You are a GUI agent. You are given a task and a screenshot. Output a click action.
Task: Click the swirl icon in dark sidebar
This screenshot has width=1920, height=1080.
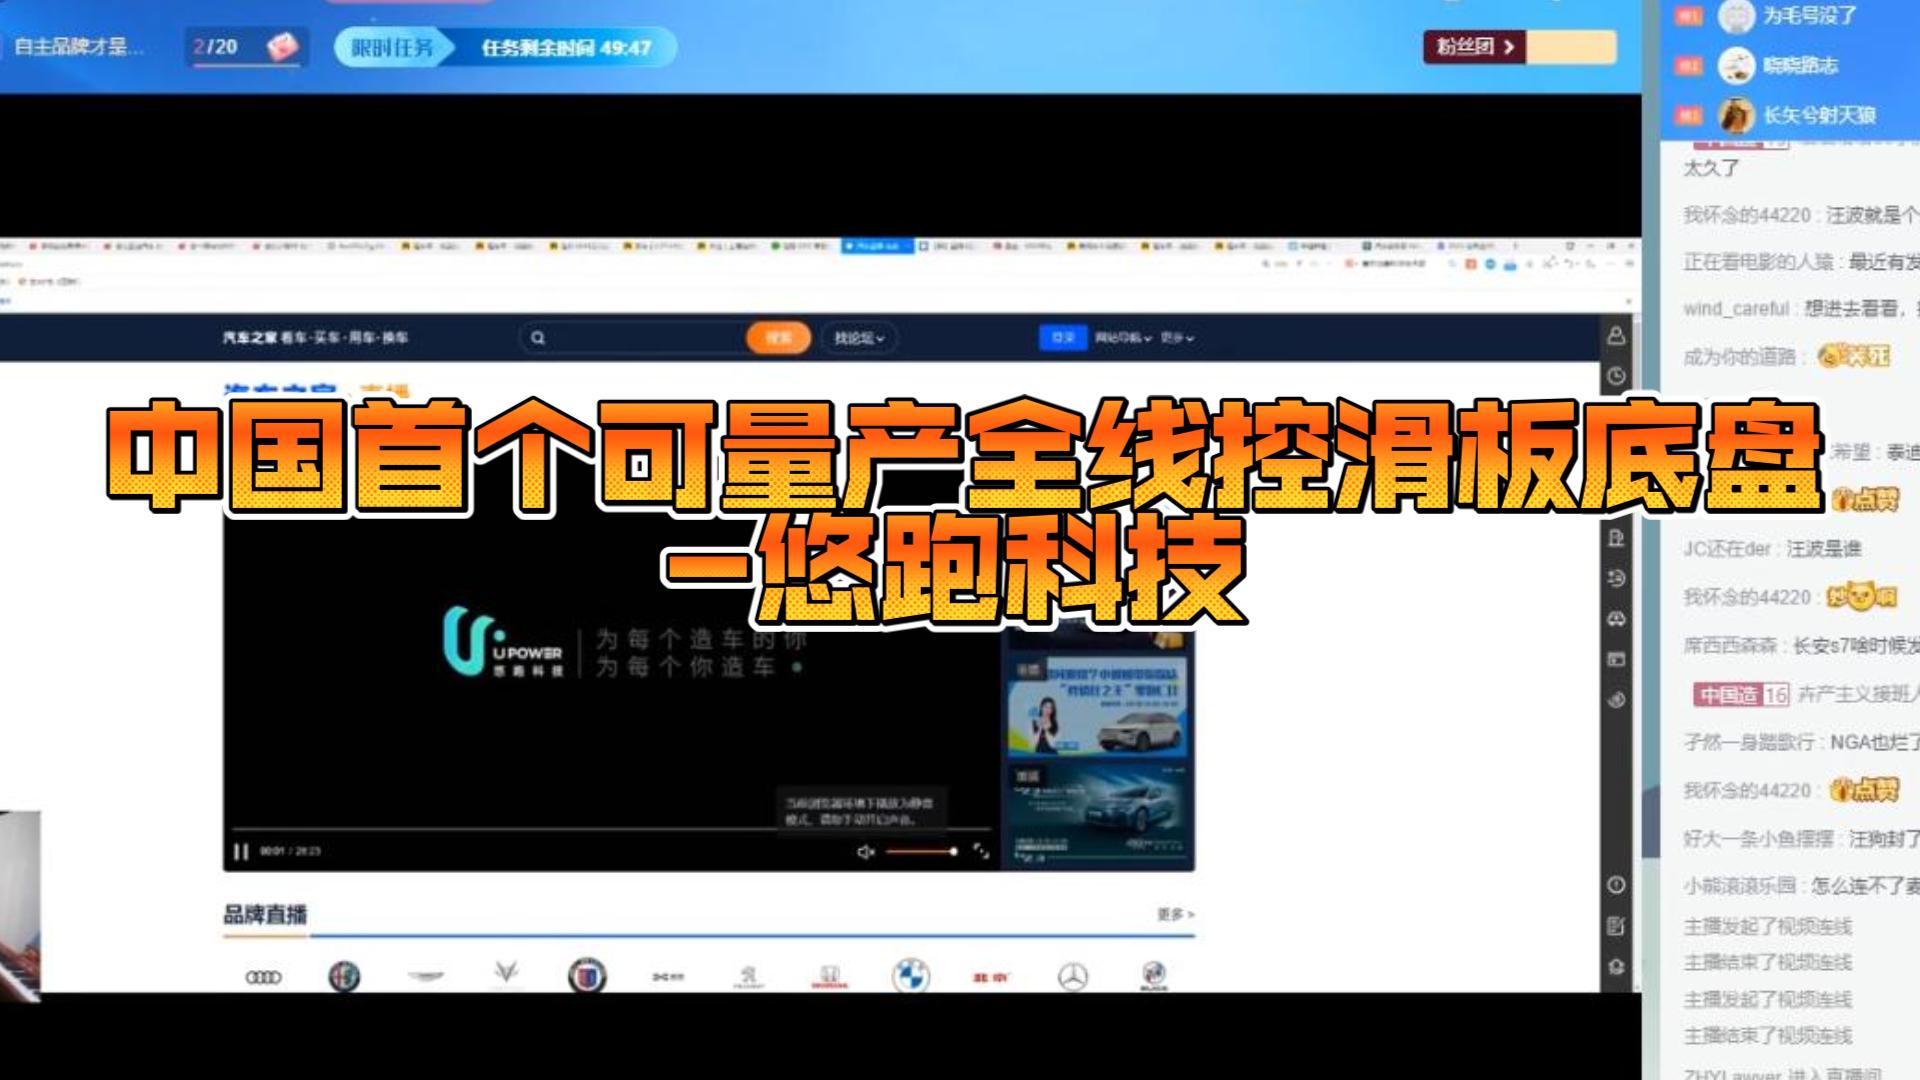(x=1616, y=700)
